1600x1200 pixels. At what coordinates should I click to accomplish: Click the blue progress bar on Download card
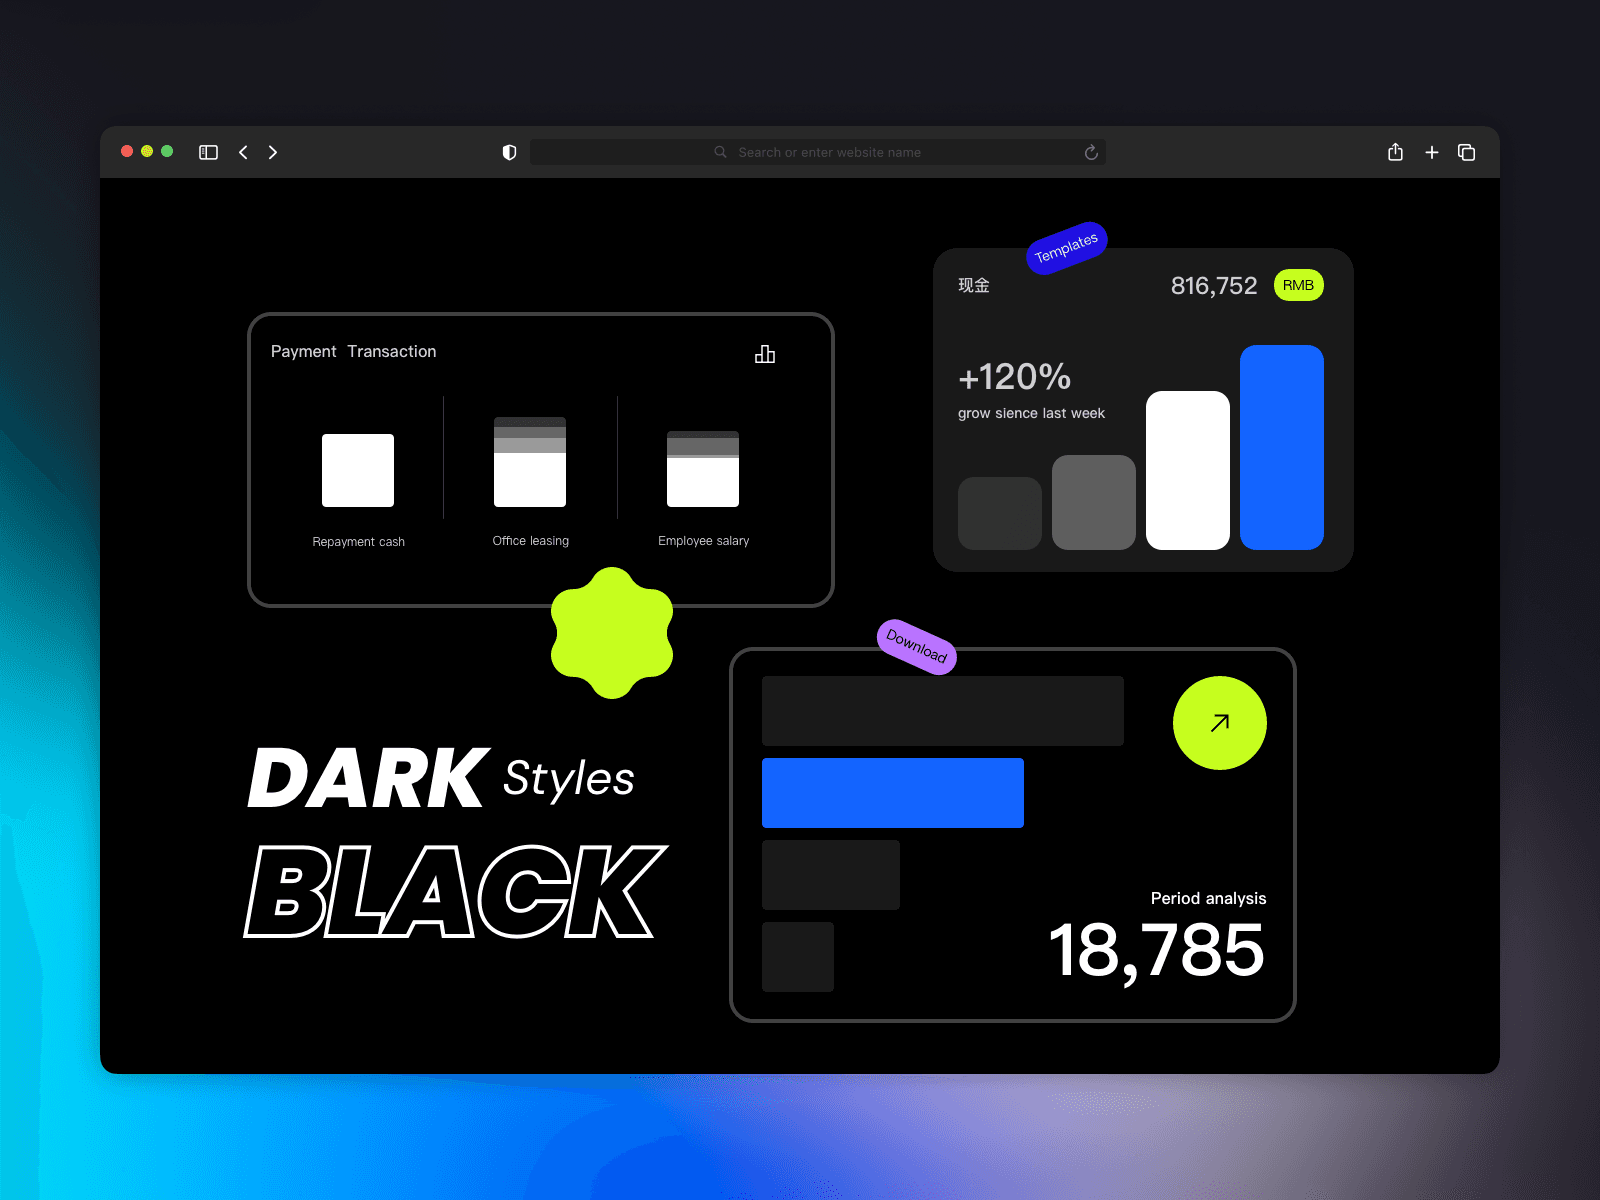(x=892, y=792)
